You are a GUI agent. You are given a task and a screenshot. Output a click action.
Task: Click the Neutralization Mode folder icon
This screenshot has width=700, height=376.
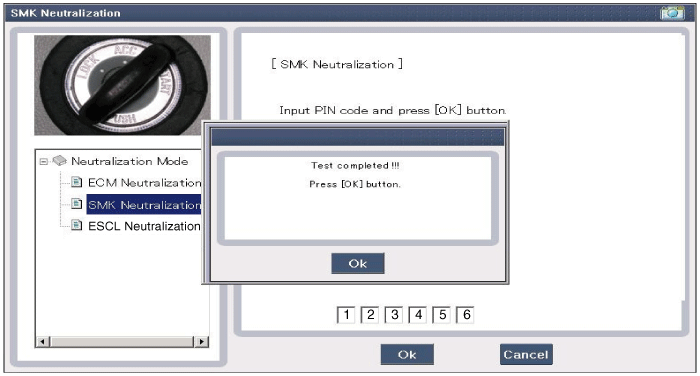coord(59,161)
